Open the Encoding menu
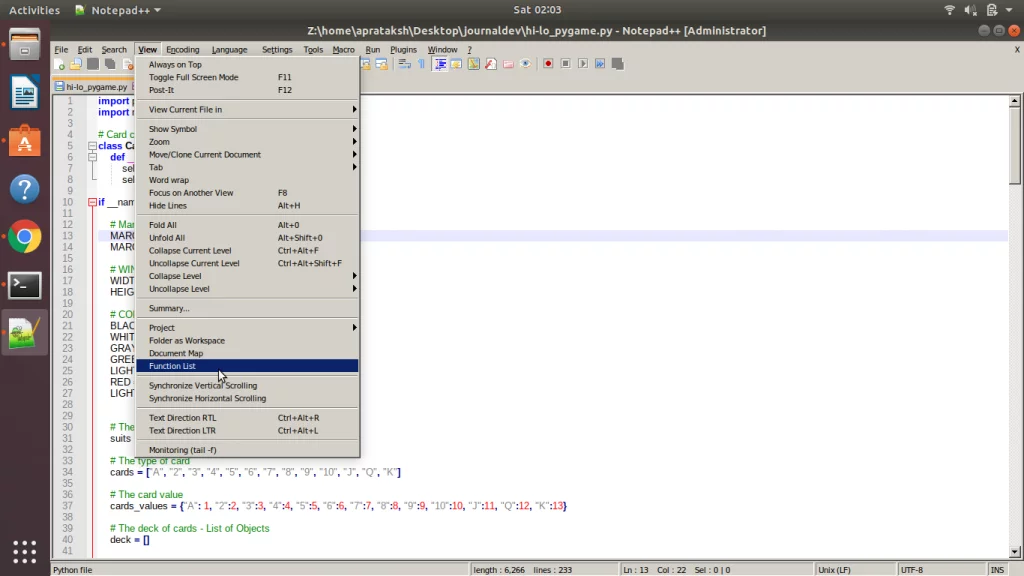Screen dimensions: 1024x576 [x=182, y=49]
